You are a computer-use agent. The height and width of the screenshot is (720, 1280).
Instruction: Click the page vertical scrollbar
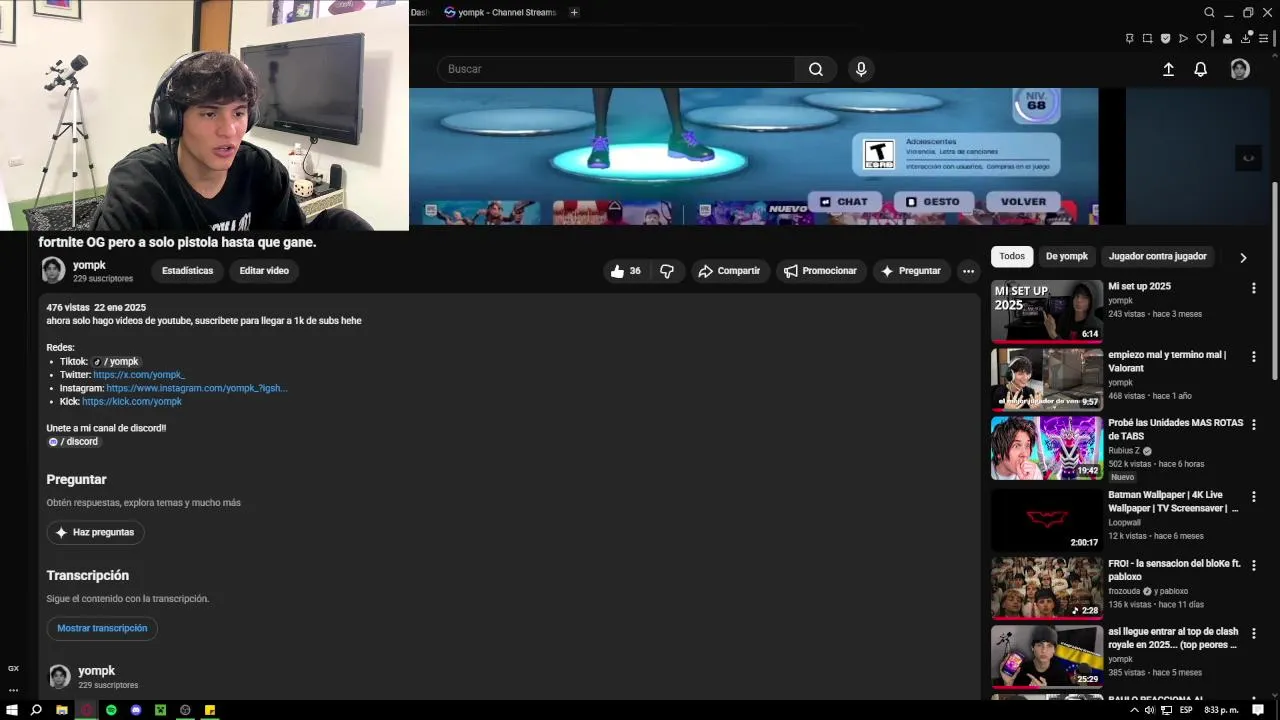click(1274, 280)
